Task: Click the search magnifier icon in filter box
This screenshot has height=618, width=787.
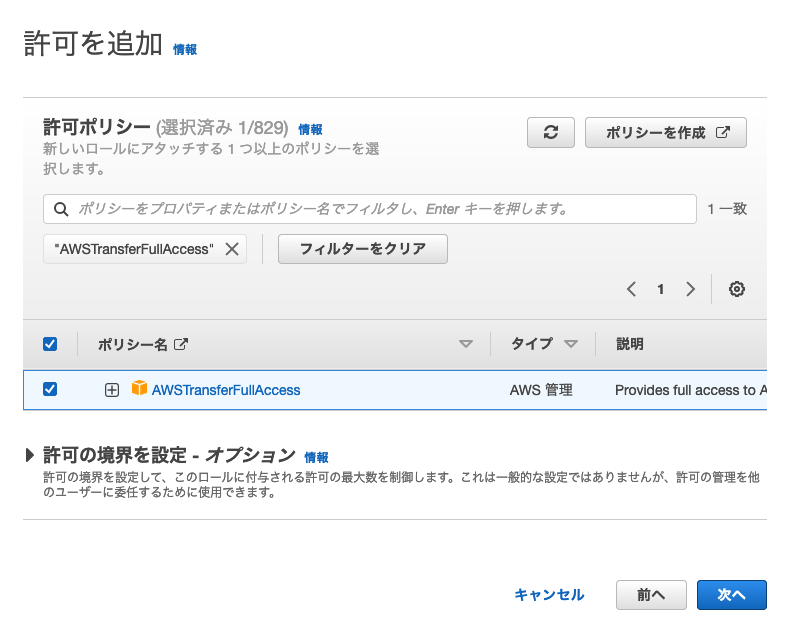Action: pos(61,209)
